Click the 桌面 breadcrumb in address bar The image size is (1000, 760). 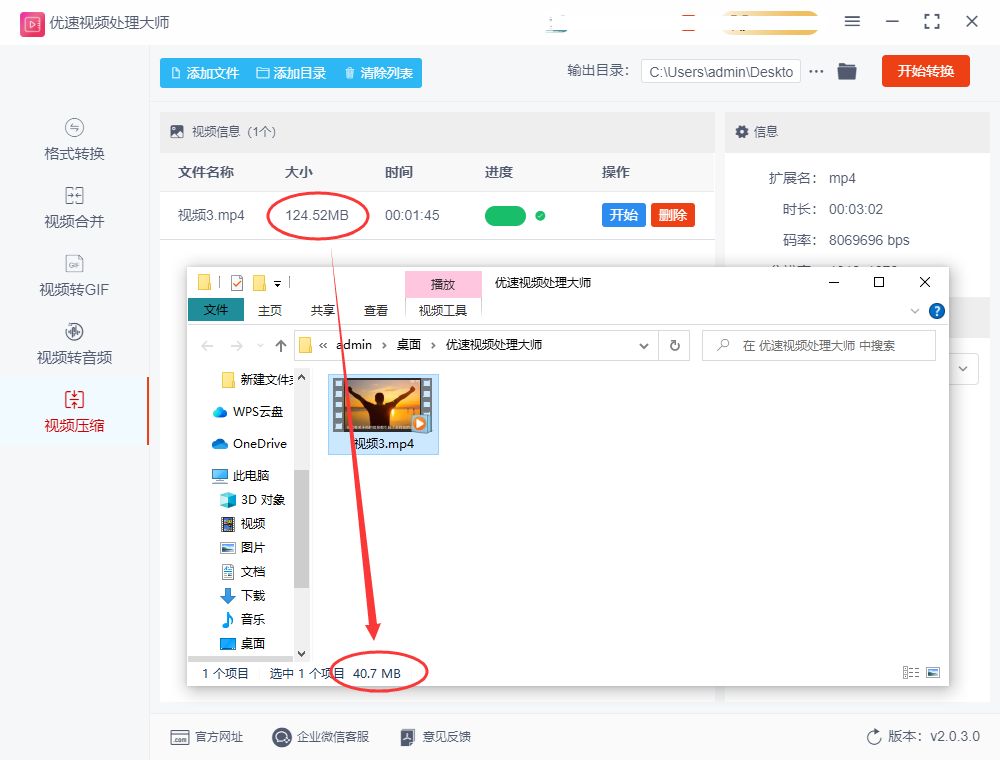click(409, 345)
